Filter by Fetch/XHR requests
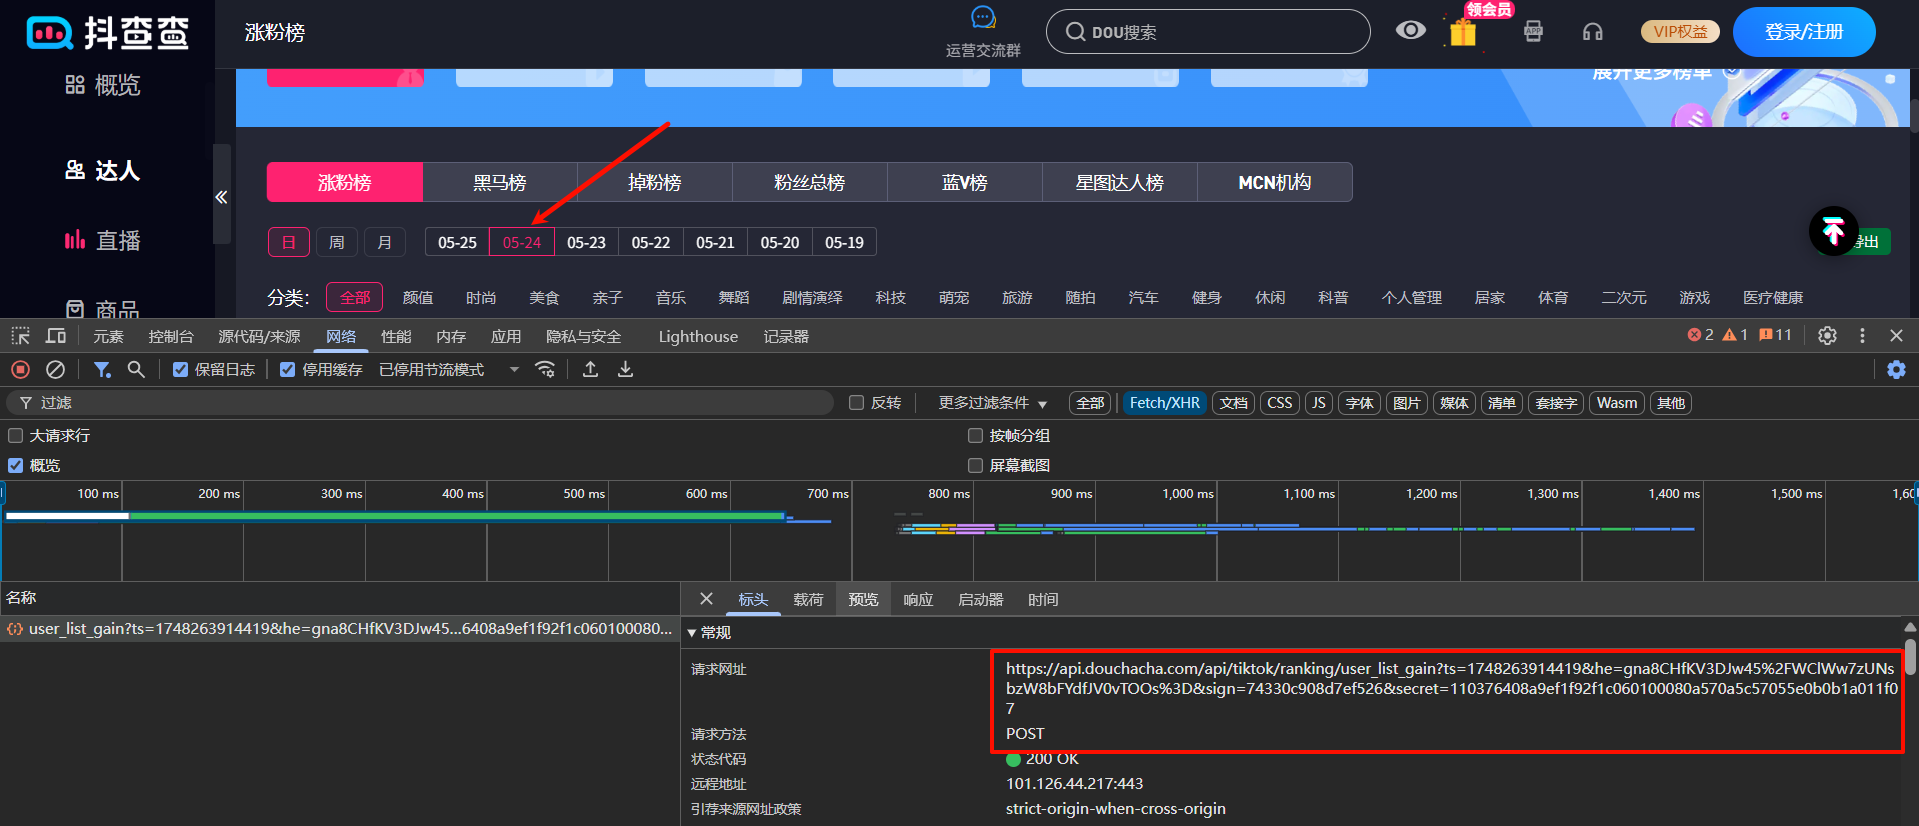 1165,403
